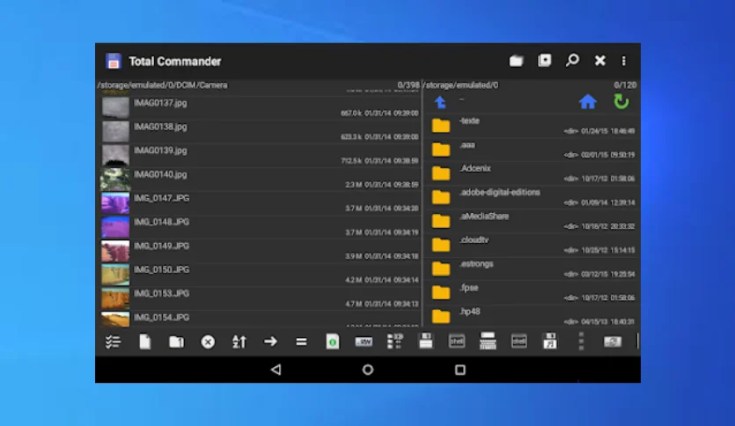Click the first shell toolbar icon
735x426 pixels.
[x=457, y=341]
